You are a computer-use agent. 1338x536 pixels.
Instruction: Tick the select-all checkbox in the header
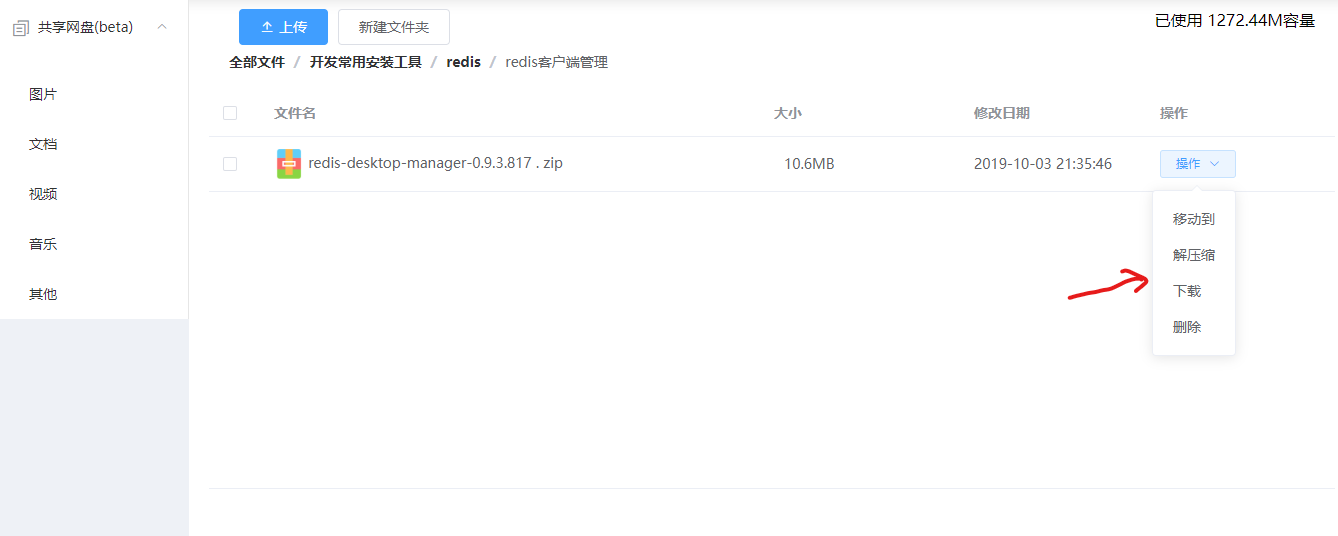230,113
